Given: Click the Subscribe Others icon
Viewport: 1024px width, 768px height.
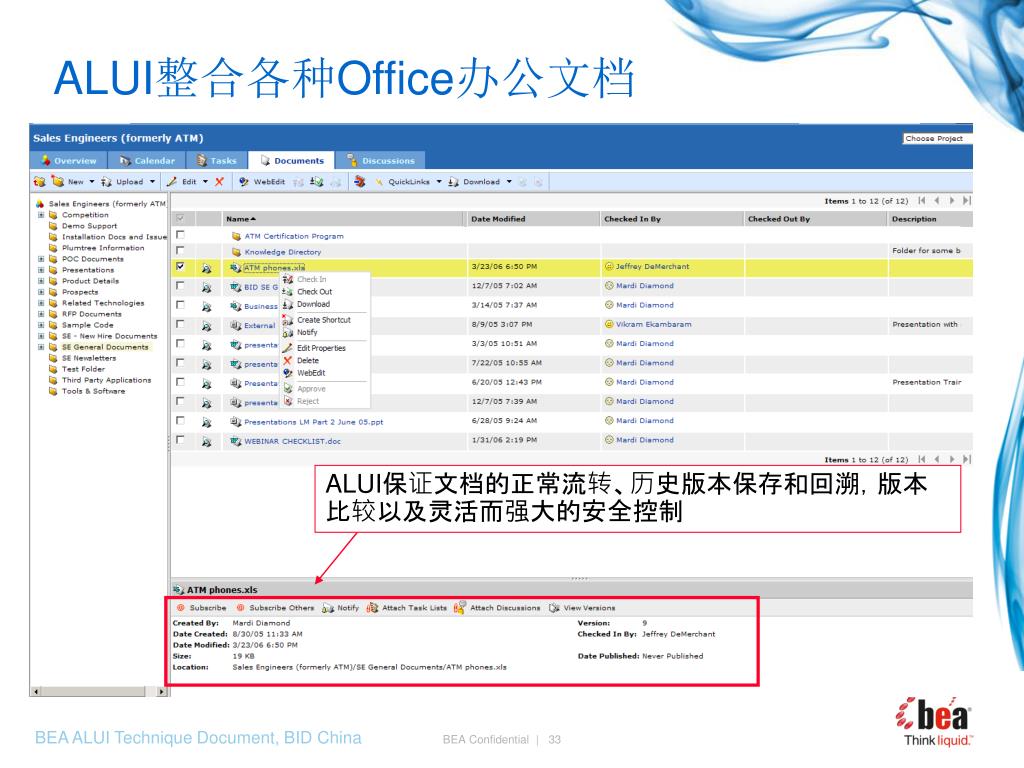Looking at the screenshot, I should 240,607.
